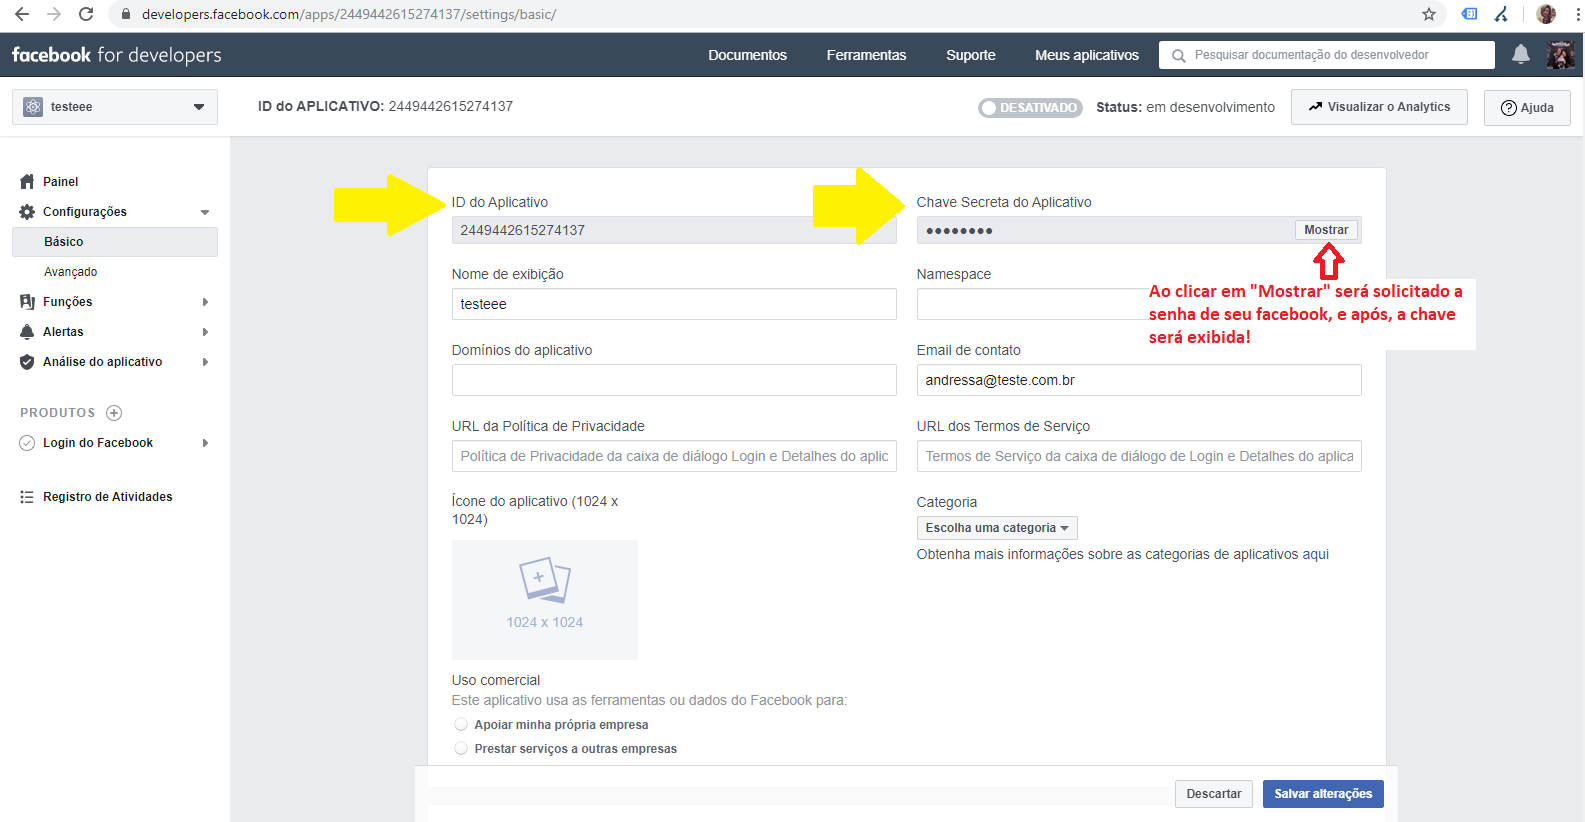This screenshot has height=822, width=1585.
Task: Open the Escolha uma categoria dropdown
Action: coord(997,528)
